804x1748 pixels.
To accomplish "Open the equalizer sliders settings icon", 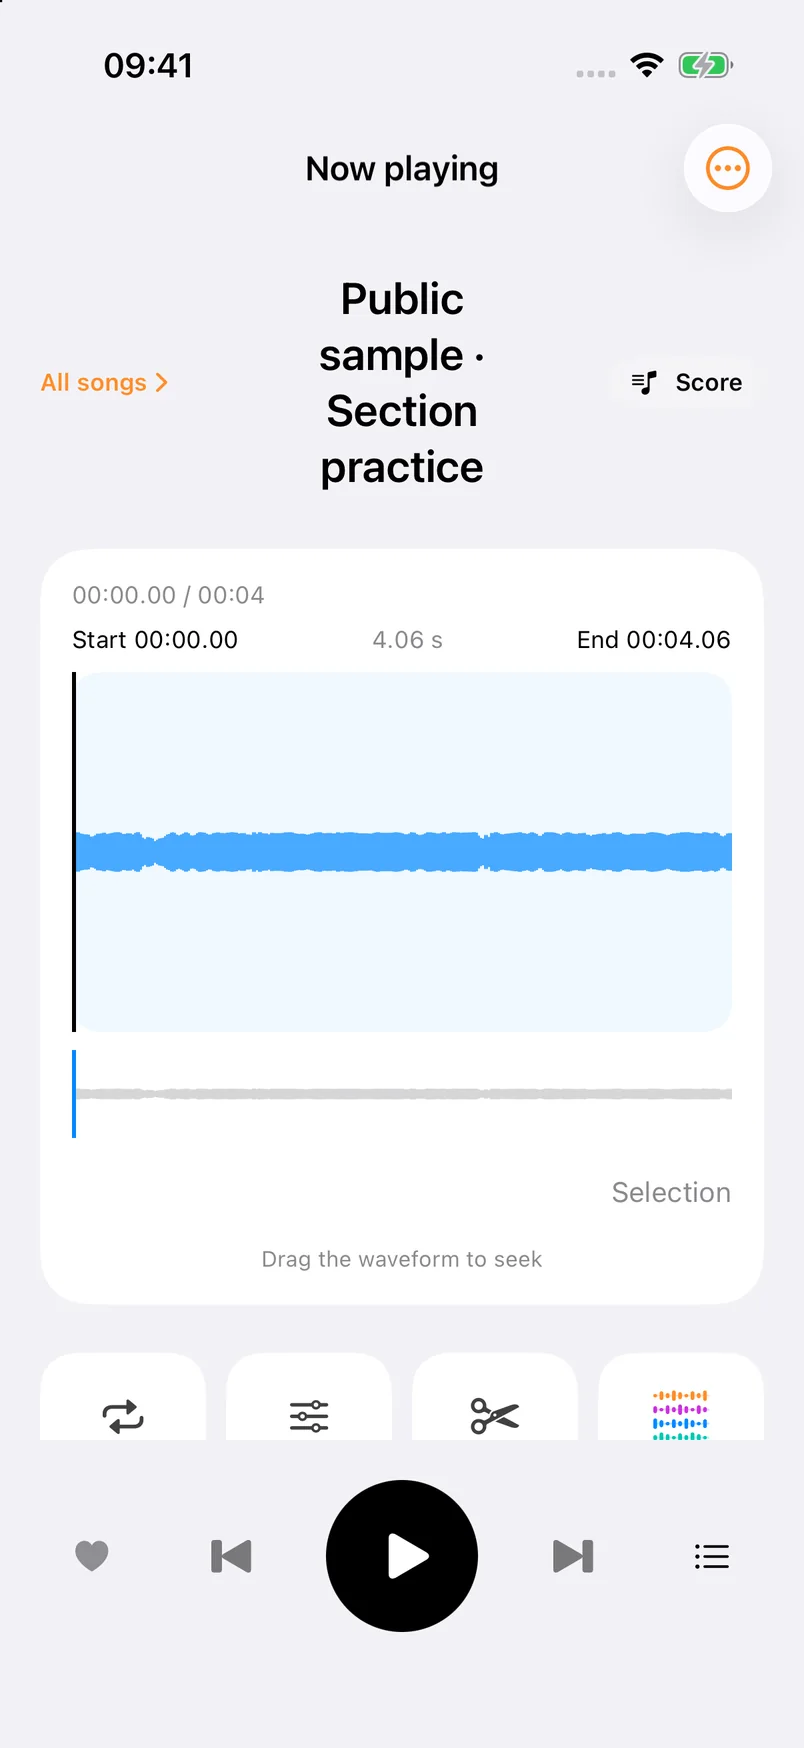I will (x=309, y=1415).
